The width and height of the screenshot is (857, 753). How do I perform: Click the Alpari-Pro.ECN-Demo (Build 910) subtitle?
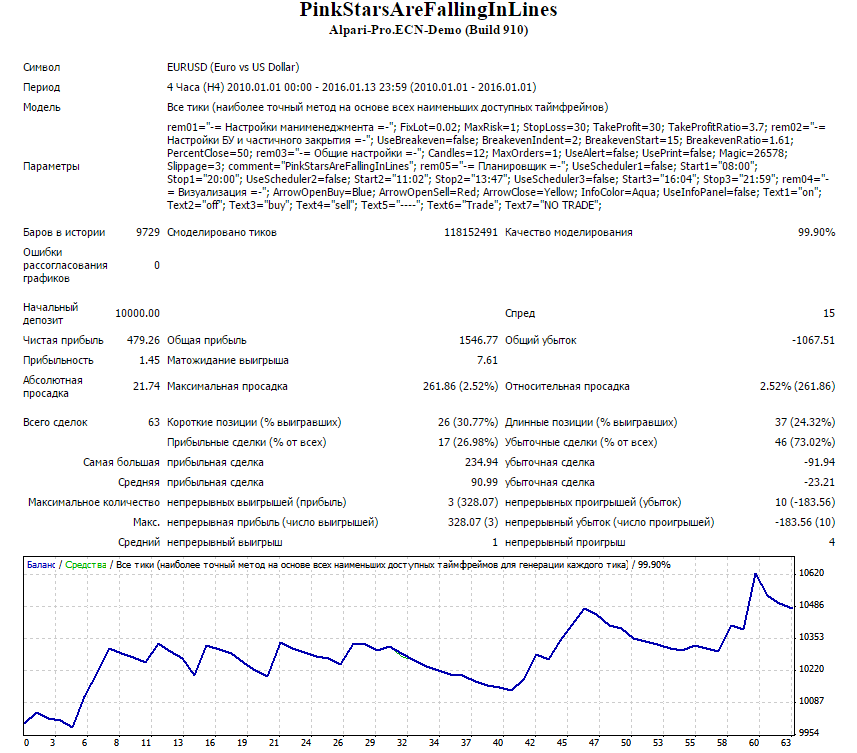(x=428, y=30)
